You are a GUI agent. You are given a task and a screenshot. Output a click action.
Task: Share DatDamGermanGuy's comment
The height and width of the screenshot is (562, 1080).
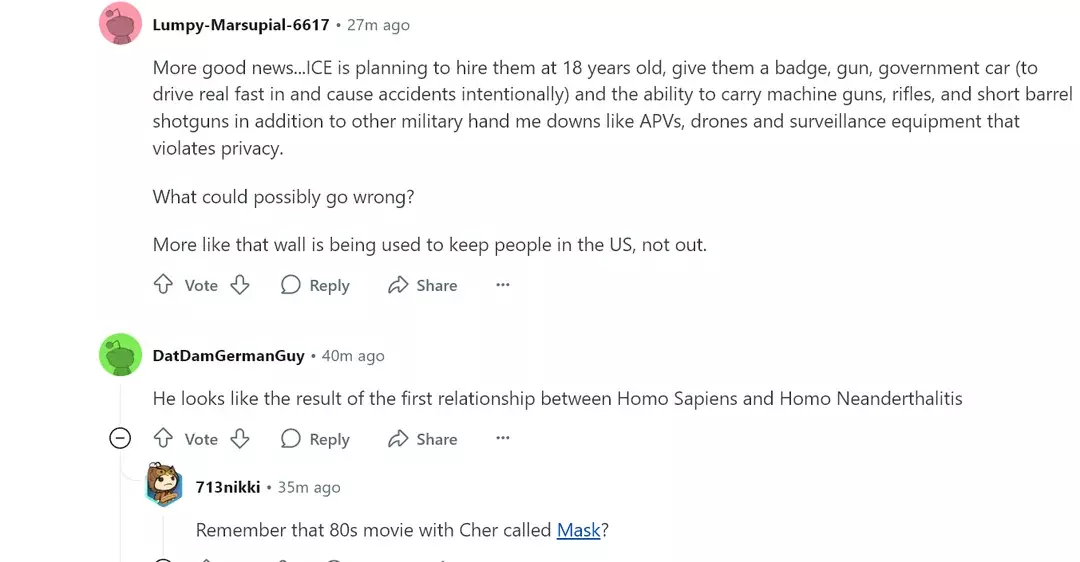pyautogui.click(x=422, y=439)
